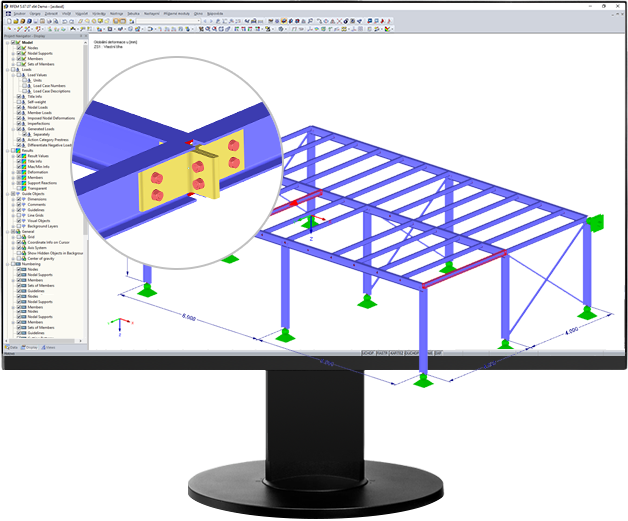Click the Undo arrow icon
This screenshot has width=628, height=521.
(64, 21)
